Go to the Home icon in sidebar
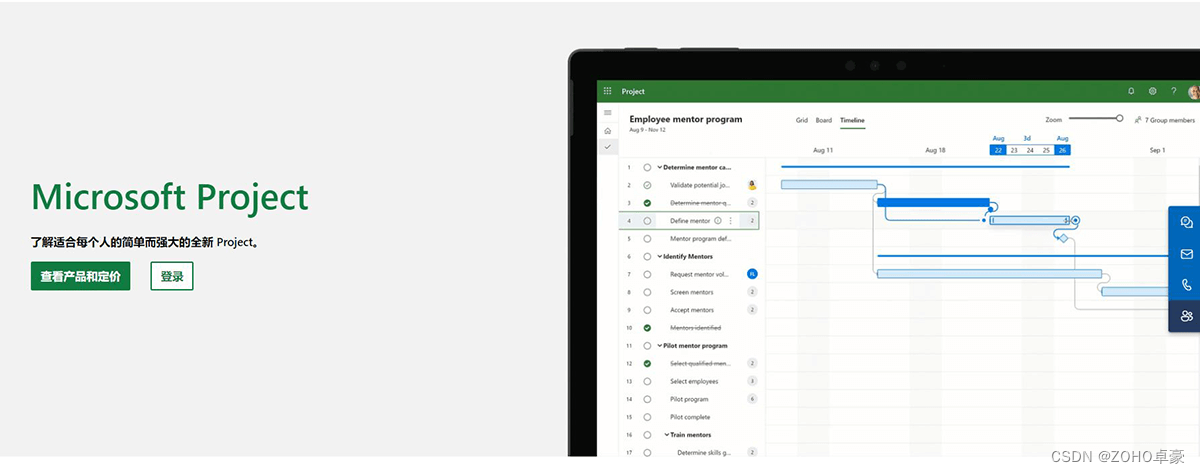1200x474 pixels. [x=607, y=130]
